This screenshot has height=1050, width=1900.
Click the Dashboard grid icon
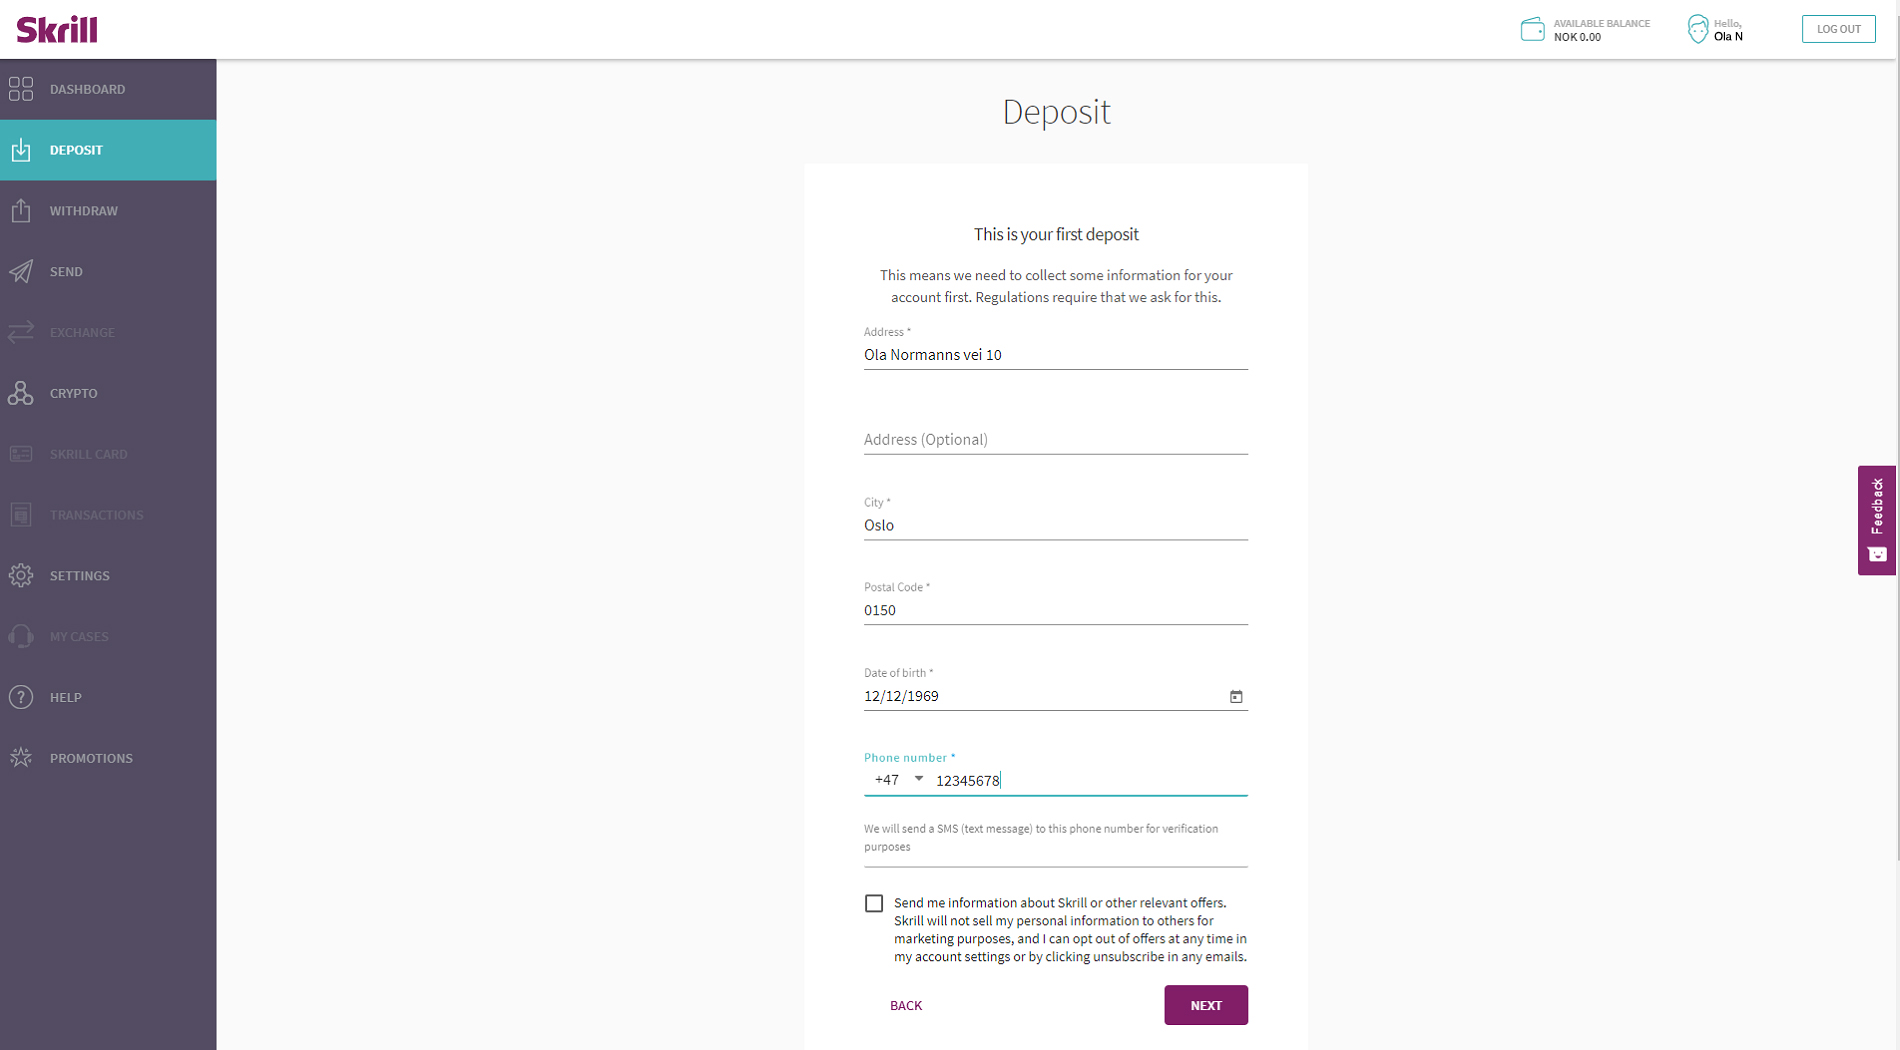click(x=21, y=89)
